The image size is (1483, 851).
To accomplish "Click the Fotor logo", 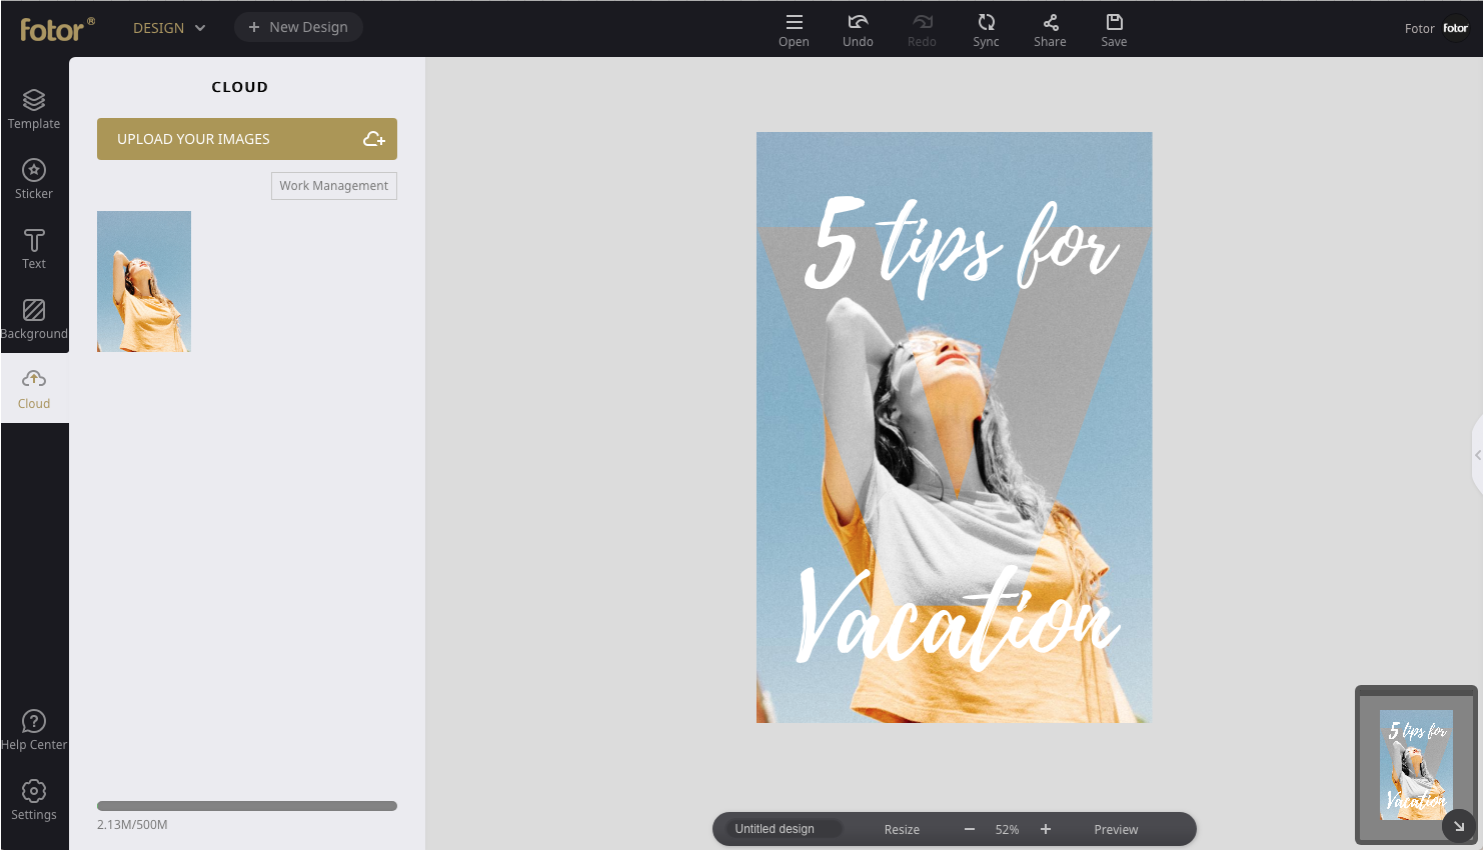I will 57,28.
